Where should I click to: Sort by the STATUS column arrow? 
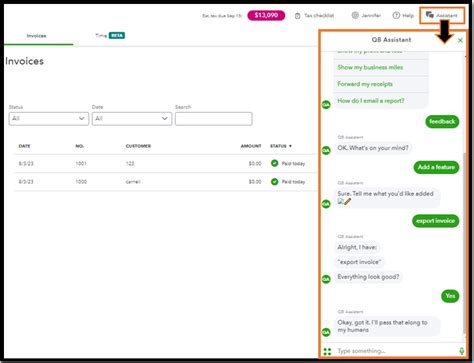[290, 146]
